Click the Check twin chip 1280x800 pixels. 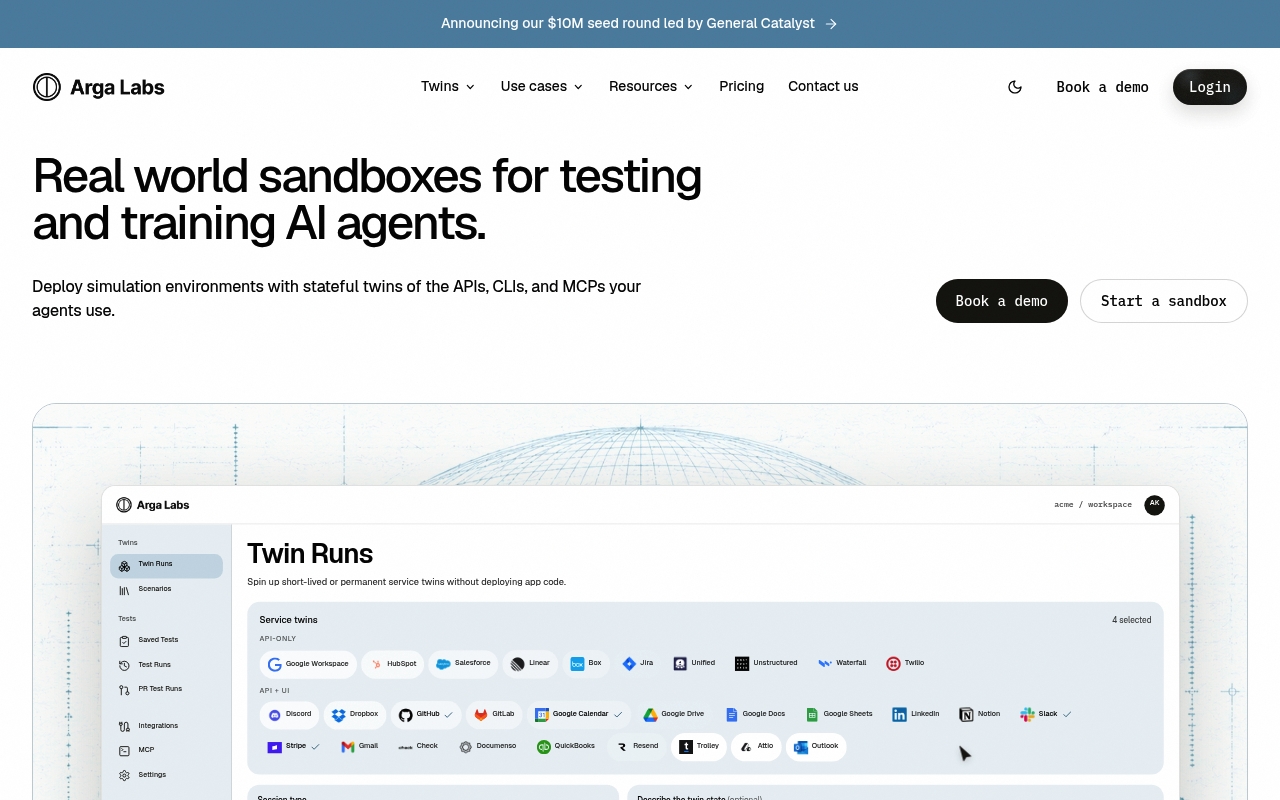click(x=418, y=747)
